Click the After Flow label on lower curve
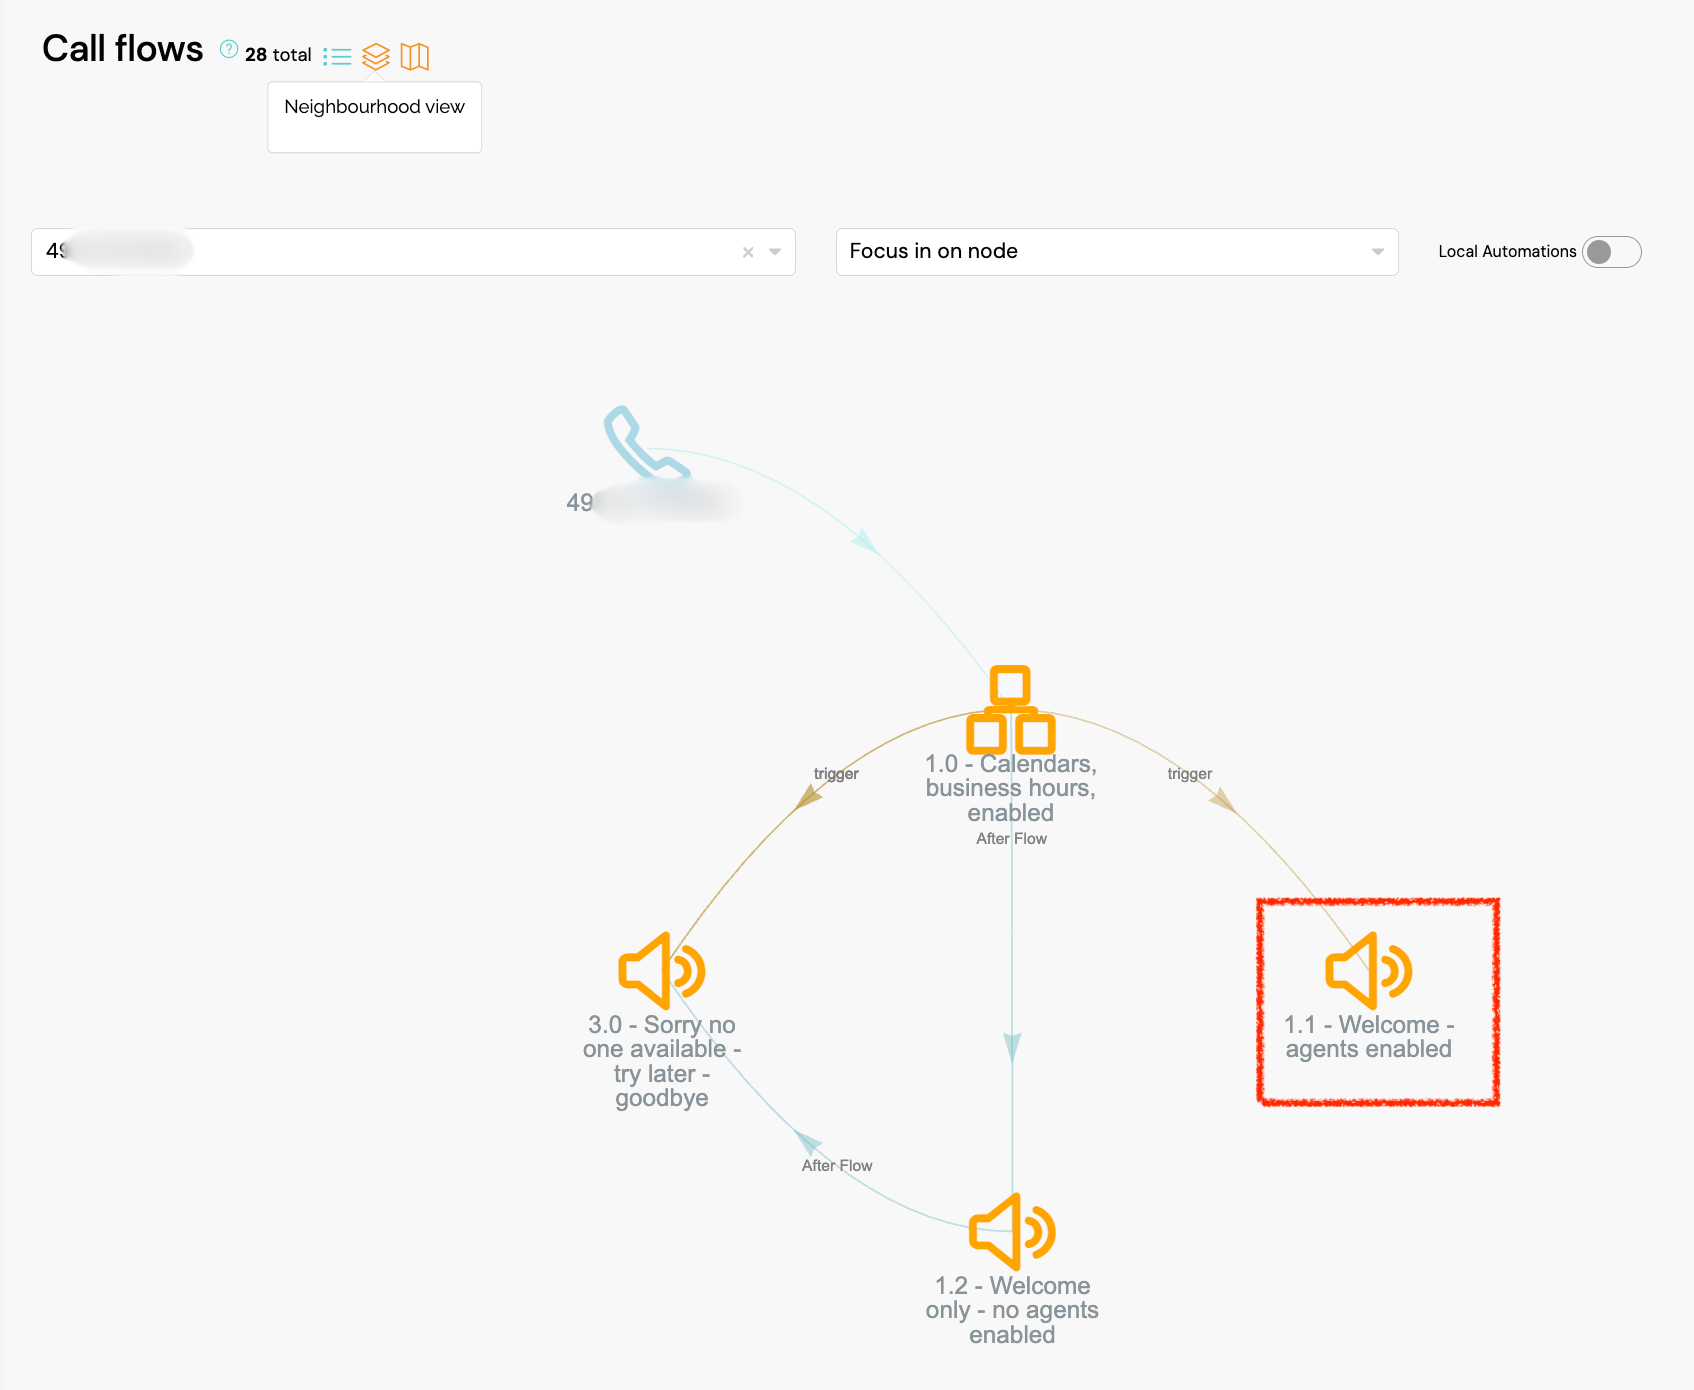This screenshot has height=1390, width=1694. [x=837, y=1166]
